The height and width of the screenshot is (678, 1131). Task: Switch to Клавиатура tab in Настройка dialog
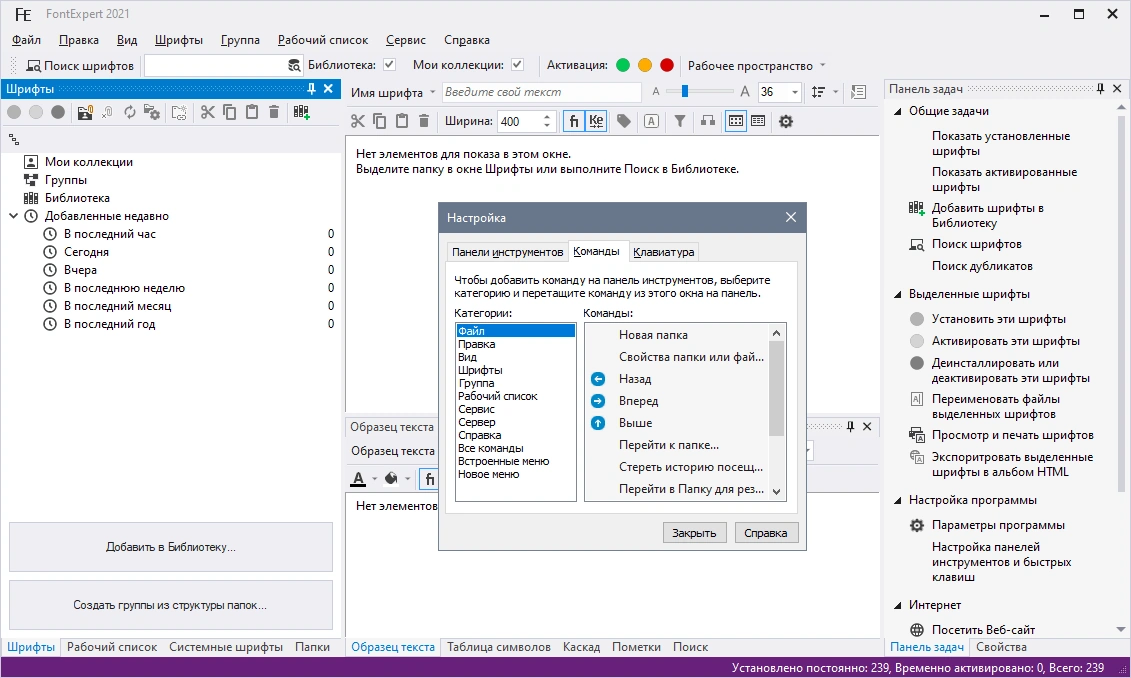(x=664, y=252)
